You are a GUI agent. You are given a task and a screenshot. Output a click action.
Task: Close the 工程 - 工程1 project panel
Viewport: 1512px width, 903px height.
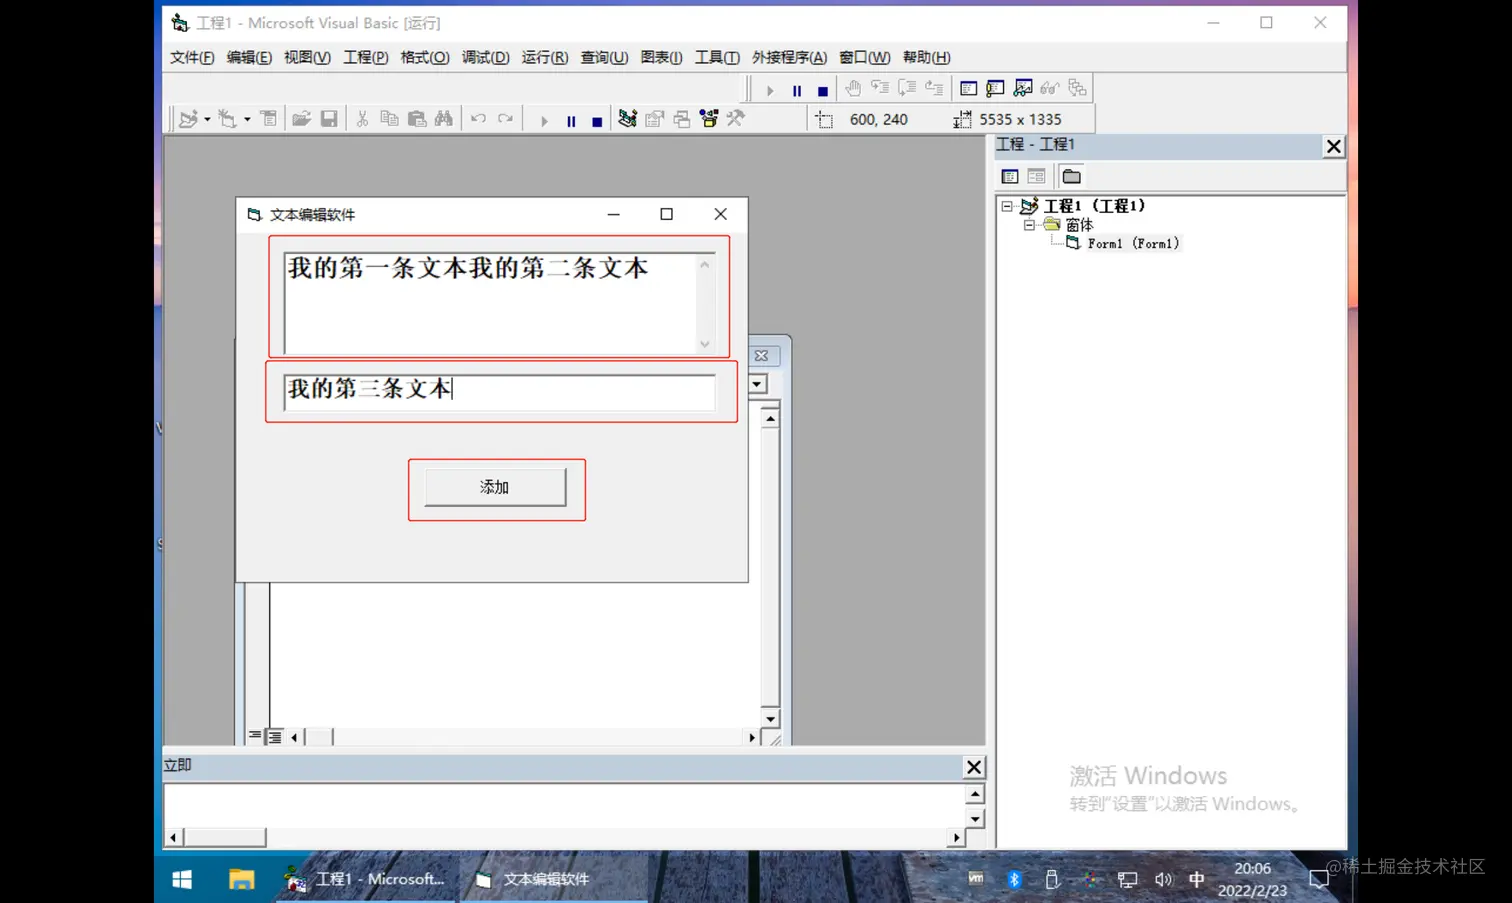click(1334, 147)
